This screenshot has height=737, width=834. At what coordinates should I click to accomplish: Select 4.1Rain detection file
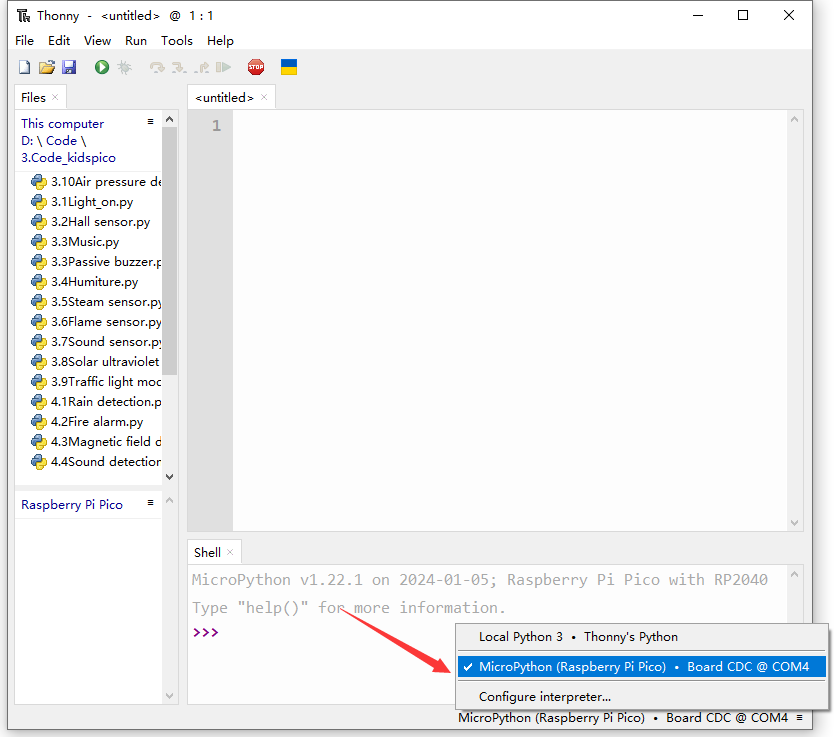tap(96, 402)
